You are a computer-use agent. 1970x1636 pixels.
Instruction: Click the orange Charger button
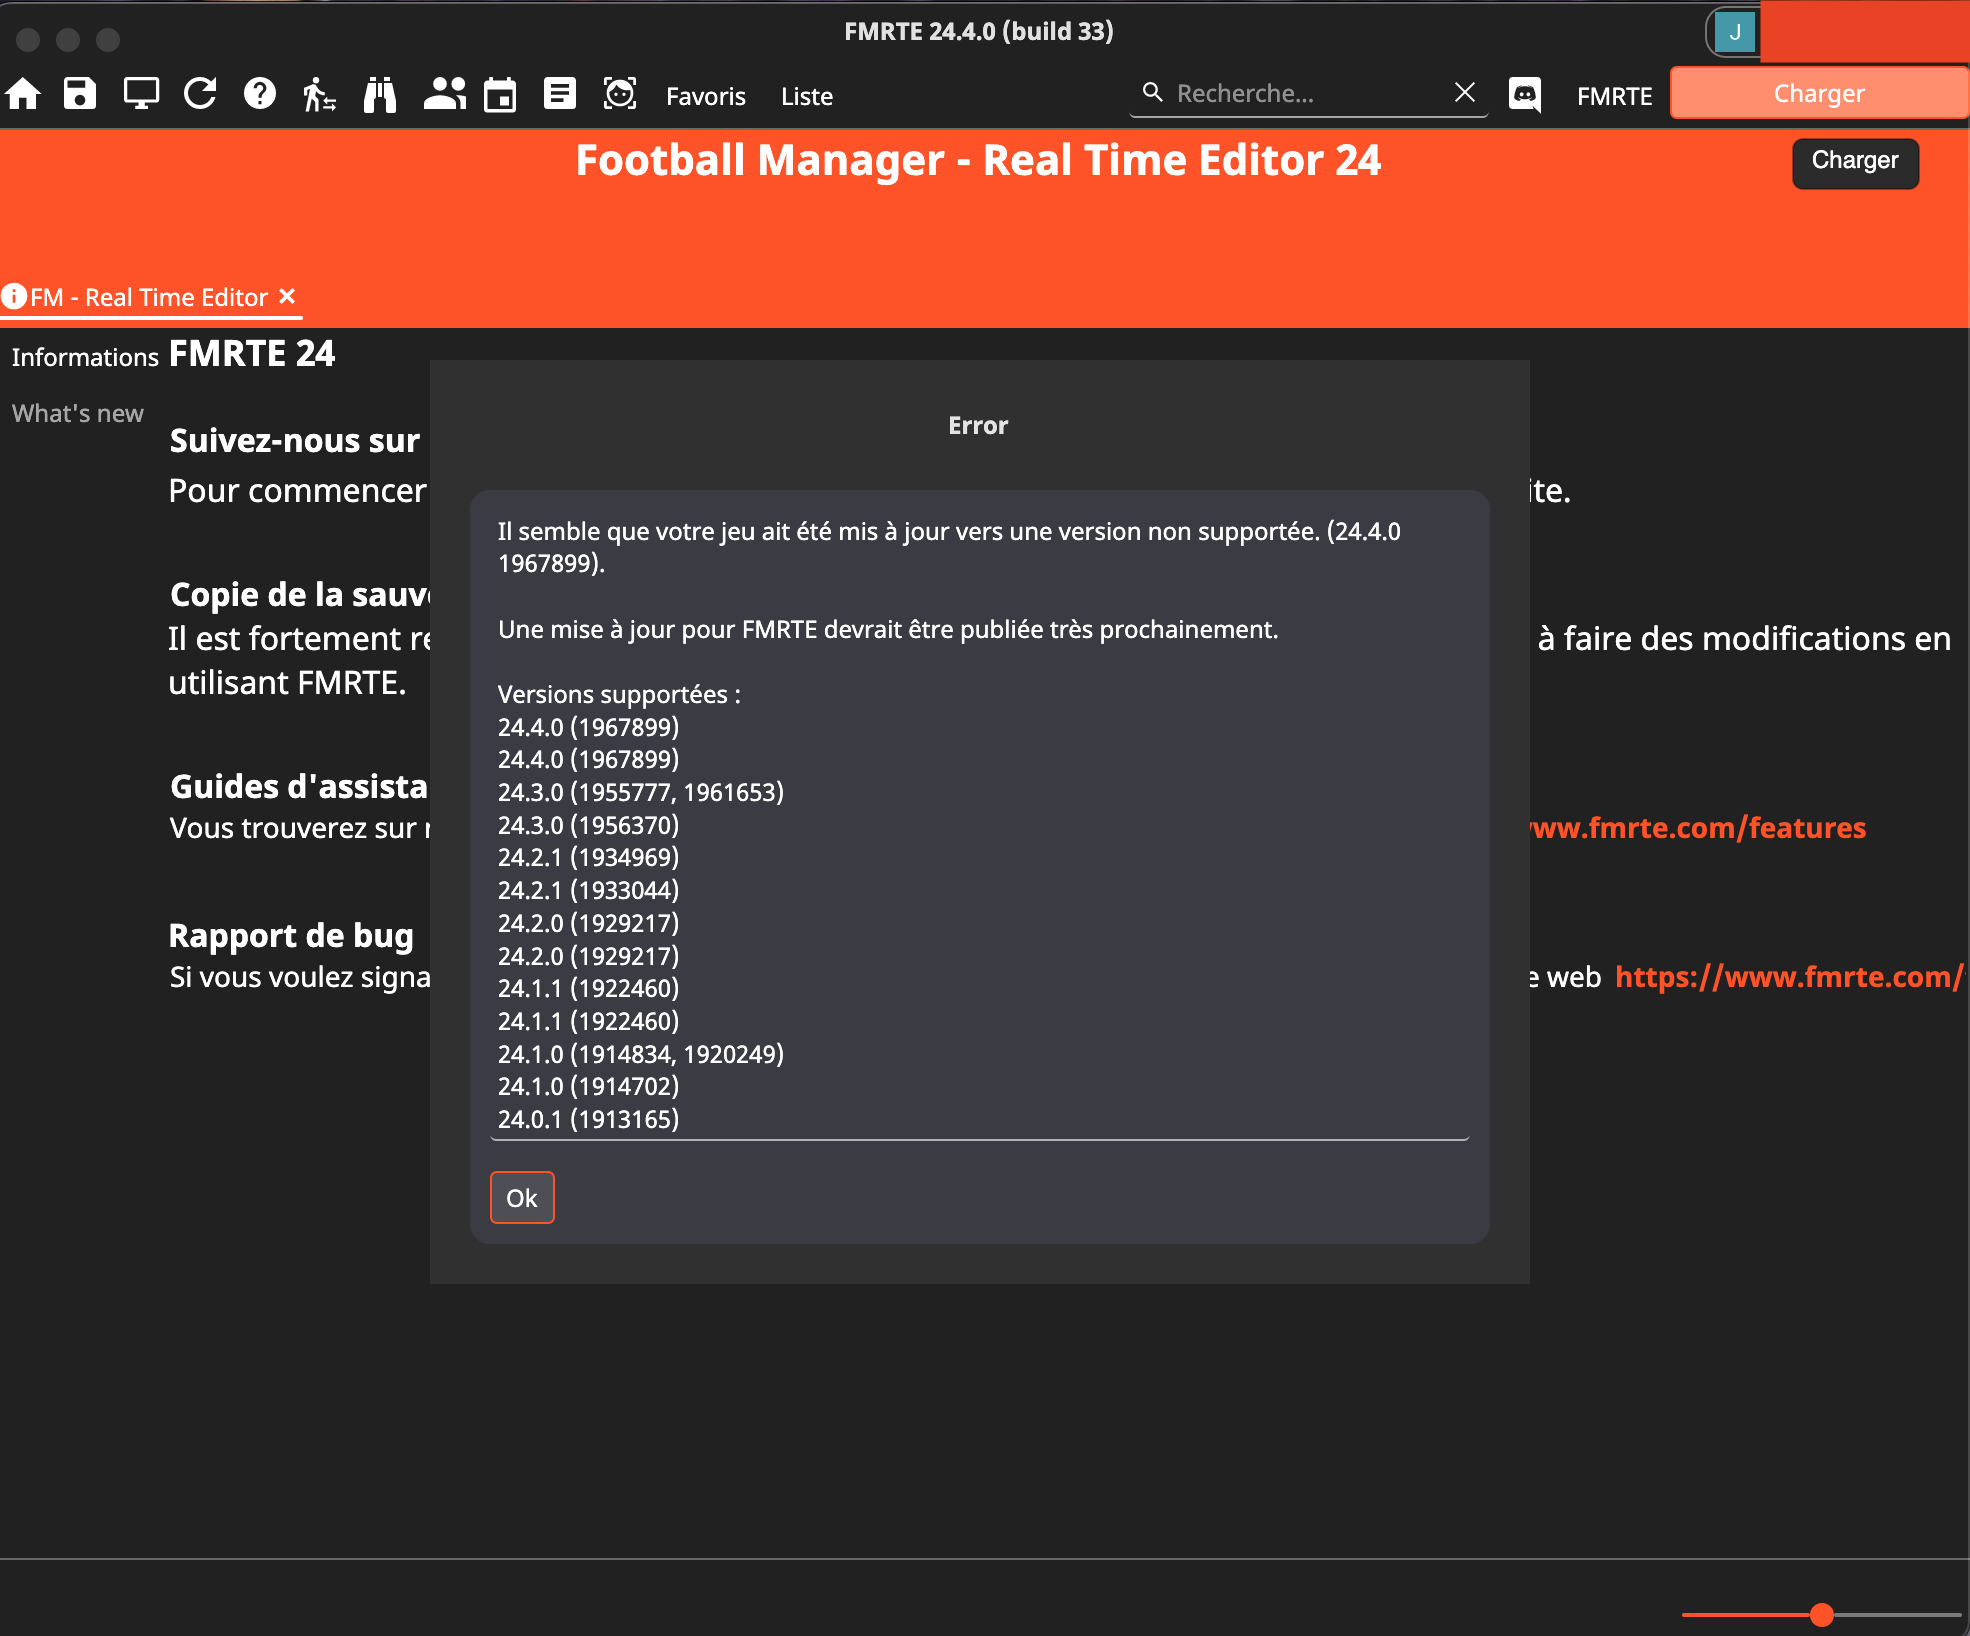click(1819, 93)
